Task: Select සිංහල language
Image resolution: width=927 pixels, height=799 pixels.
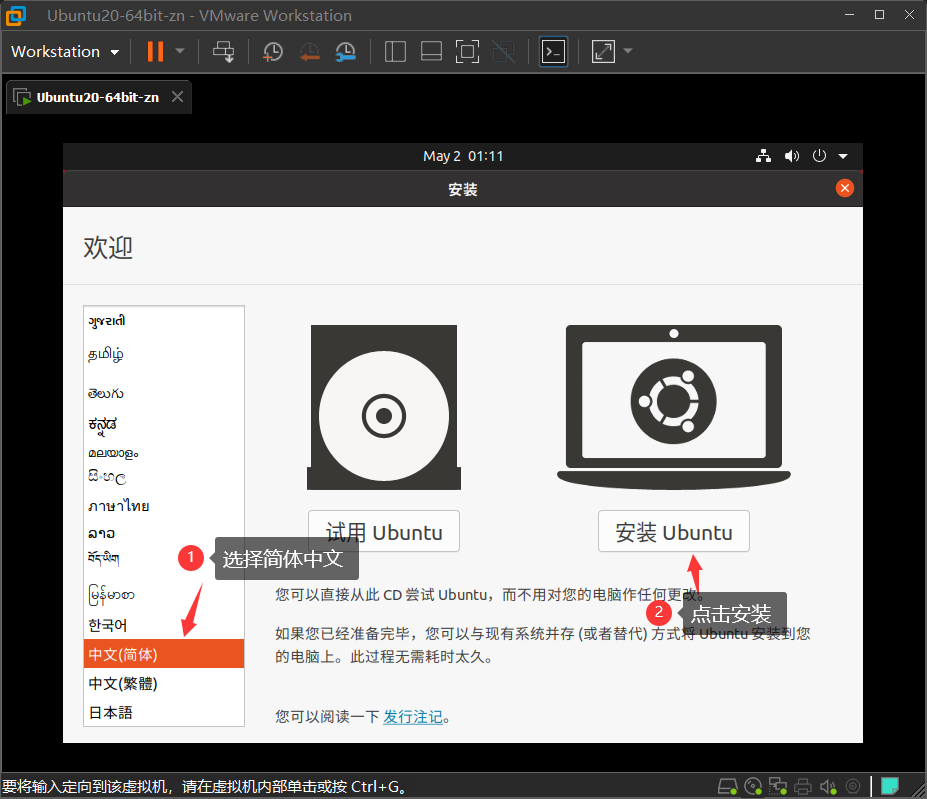Action: [164, 477]
